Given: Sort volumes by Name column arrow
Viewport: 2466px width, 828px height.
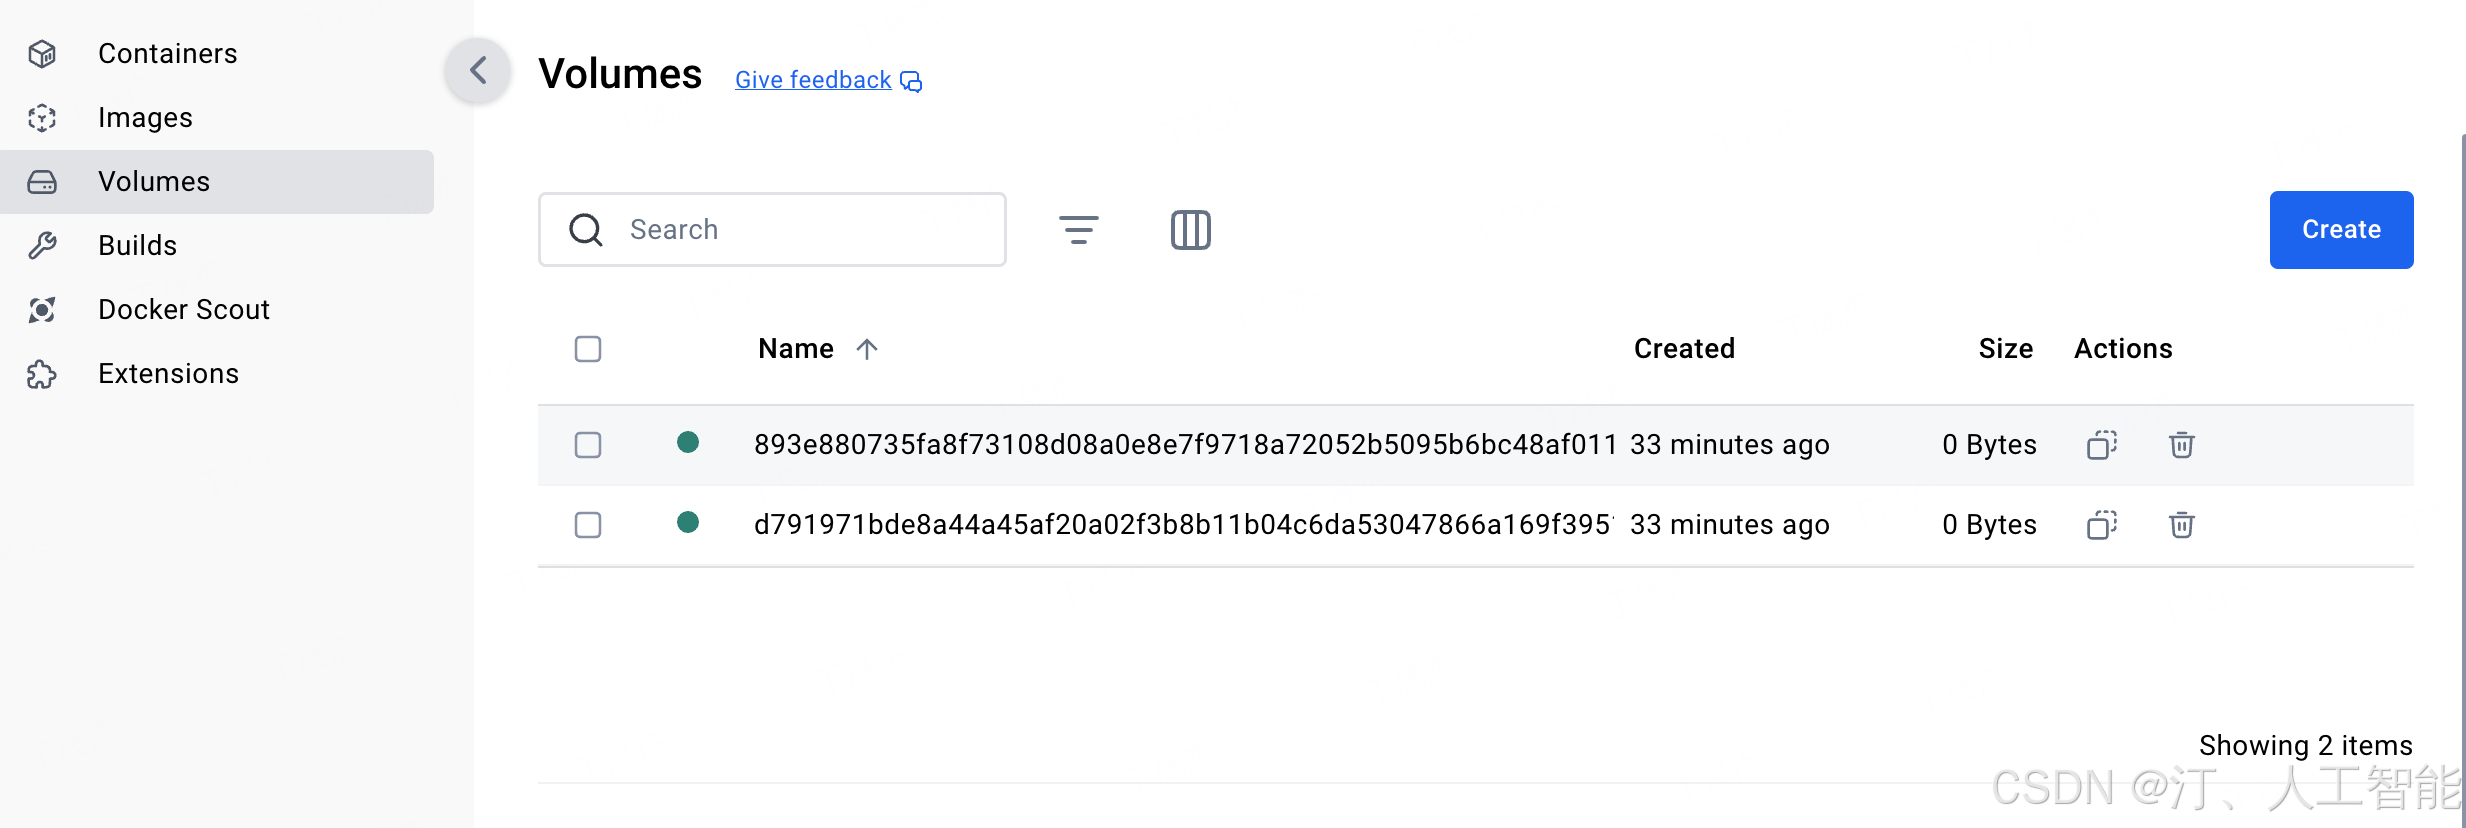Looking at the screenshot, I should [867, 349].
